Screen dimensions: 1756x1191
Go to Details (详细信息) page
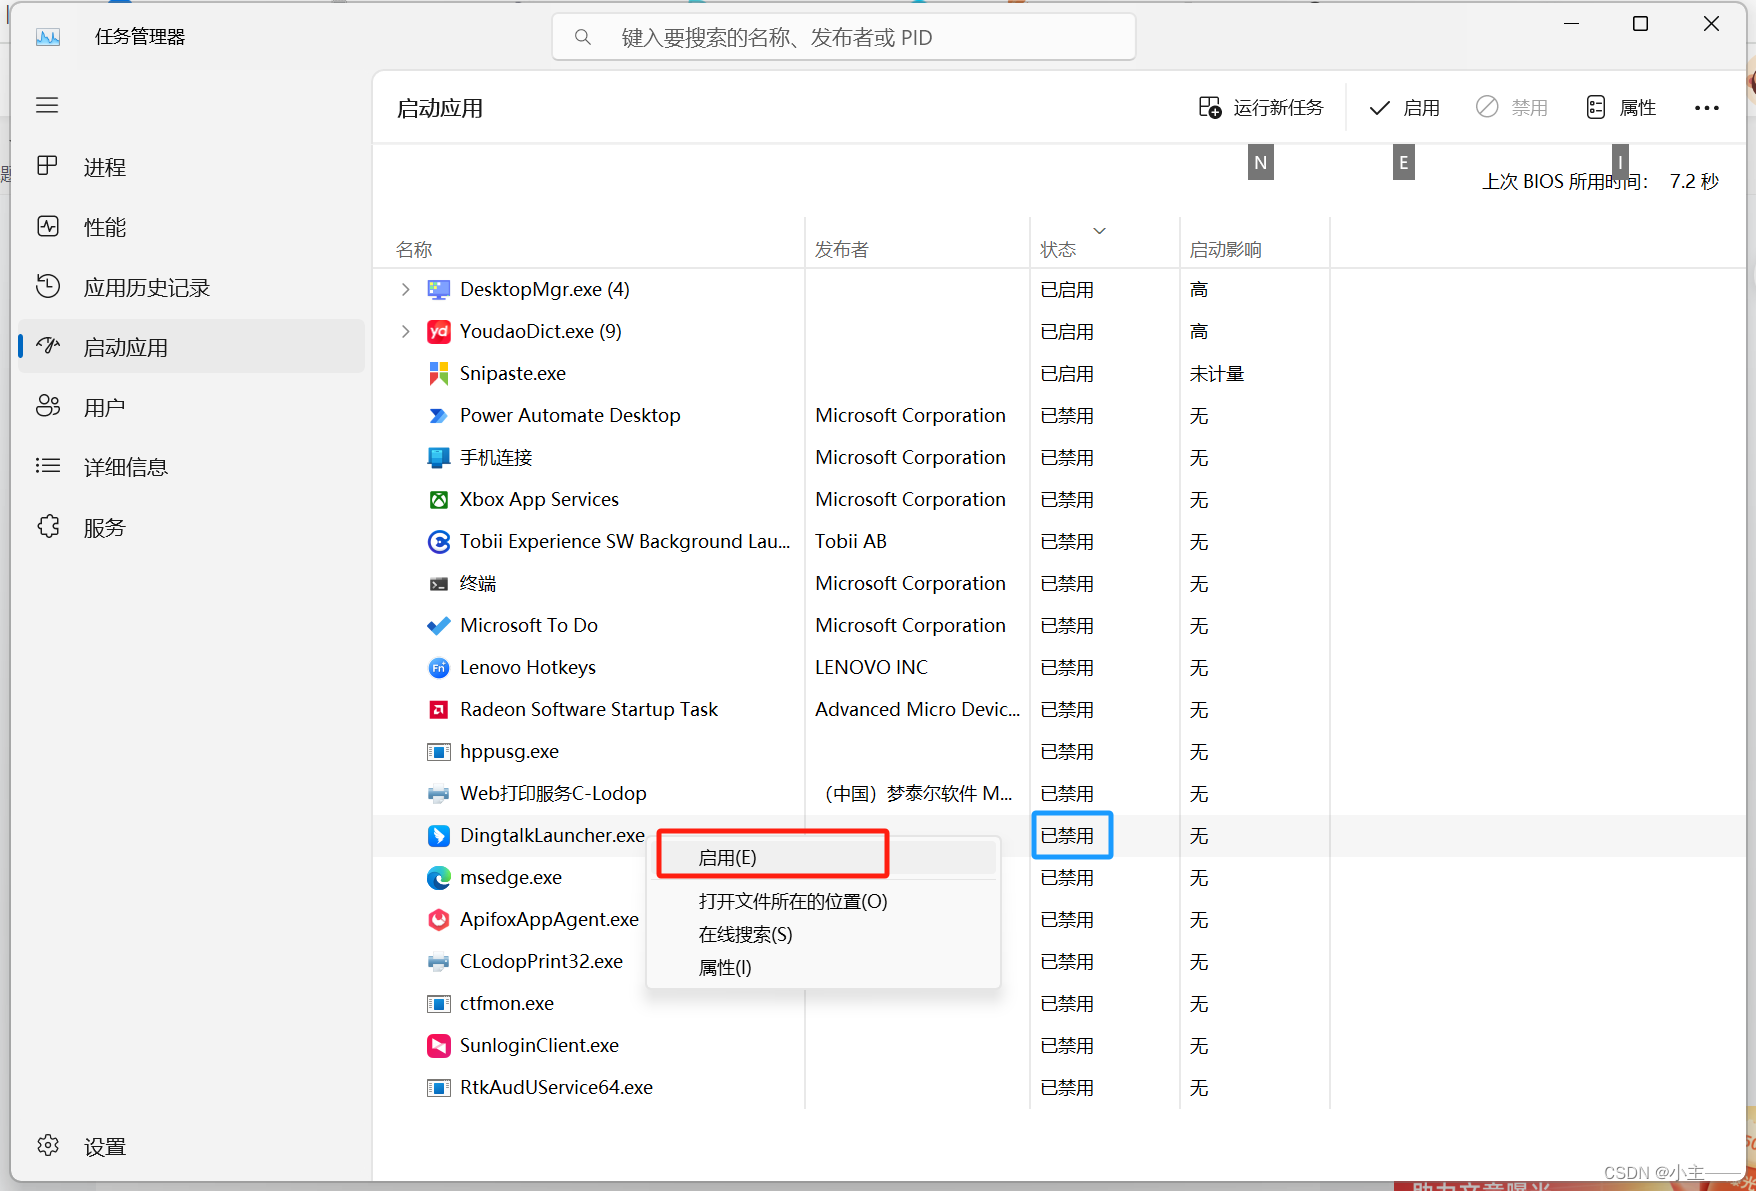[191, 467]
